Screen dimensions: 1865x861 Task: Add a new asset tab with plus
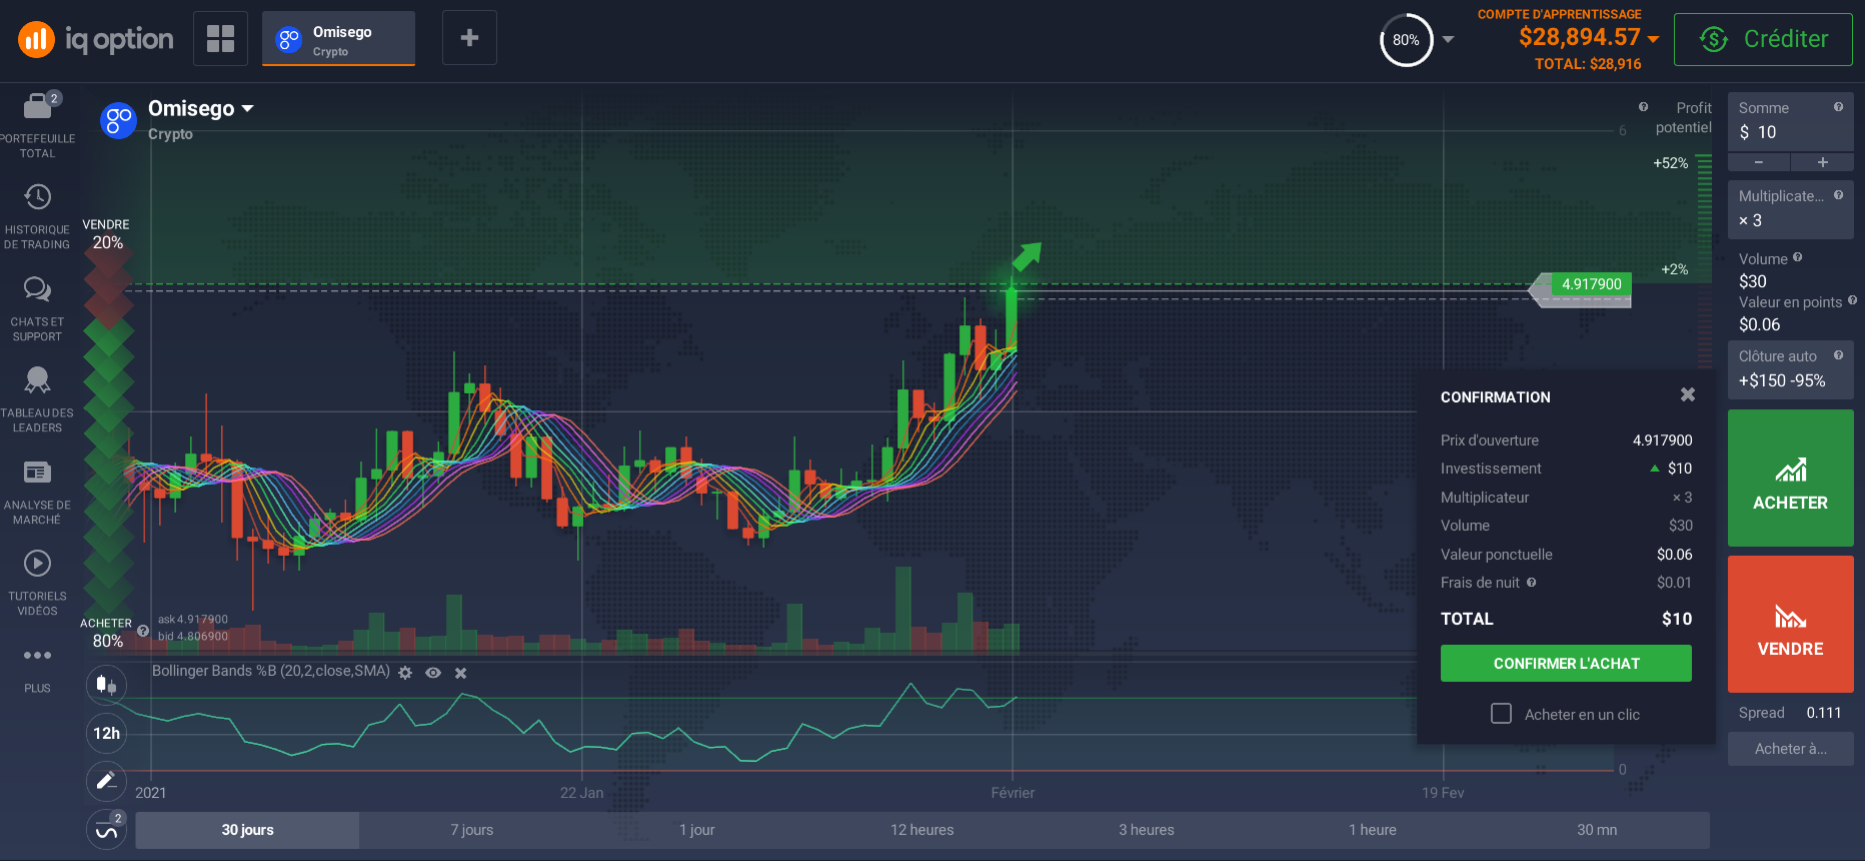(469, 38)
